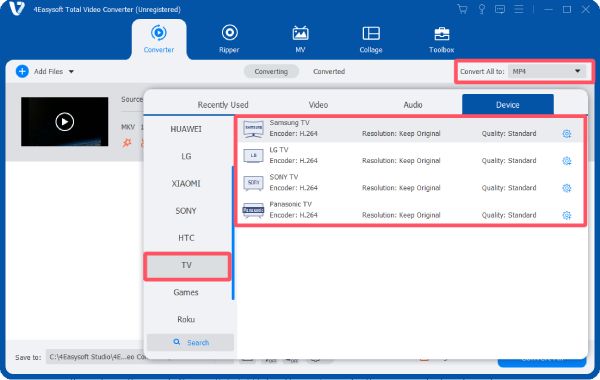Play the video thumbnail preview
The image size is (600, 380).
tap(64, 122)
